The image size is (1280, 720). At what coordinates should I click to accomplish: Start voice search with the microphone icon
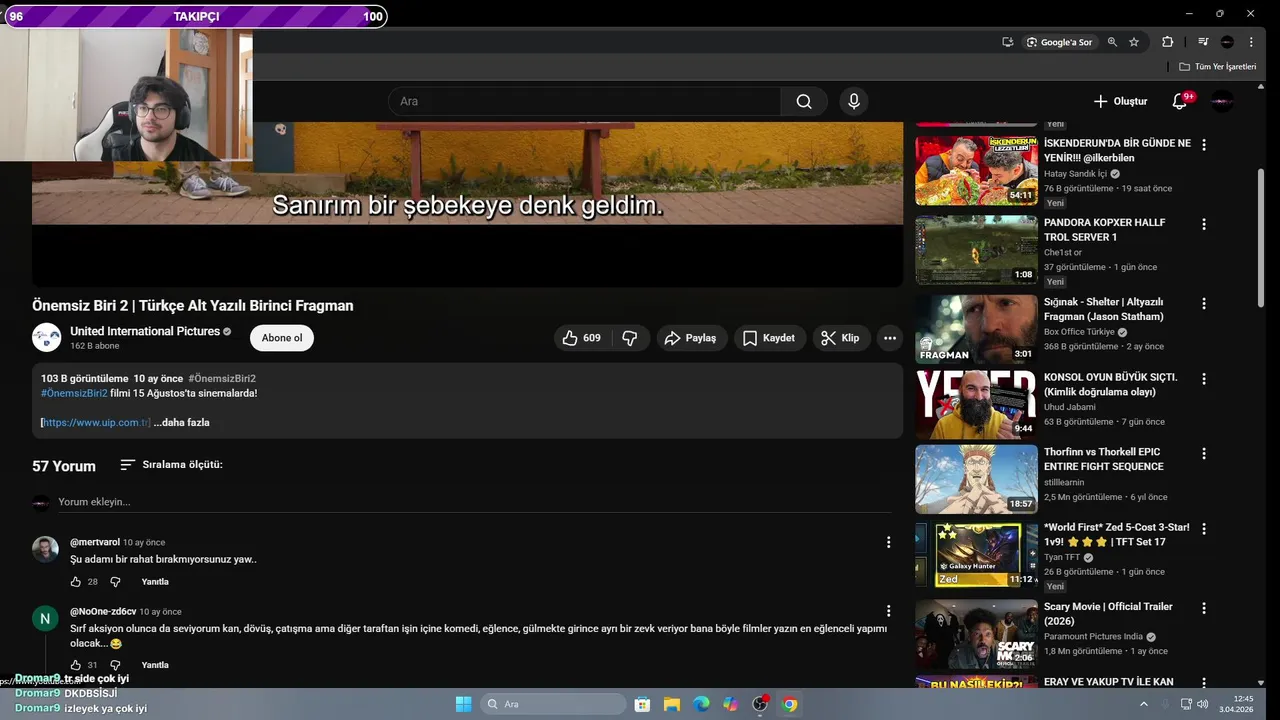(x=853, y=101)
